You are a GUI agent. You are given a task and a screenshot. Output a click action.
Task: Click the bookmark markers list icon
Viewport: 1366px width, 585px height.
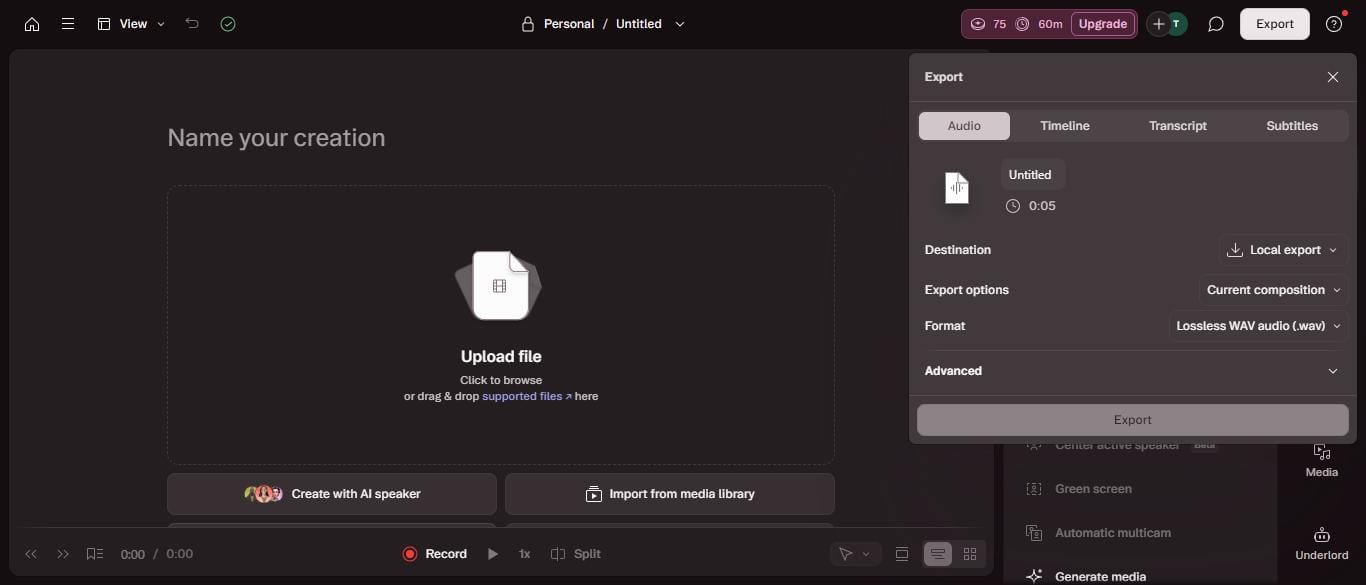[x=95, y=554]
